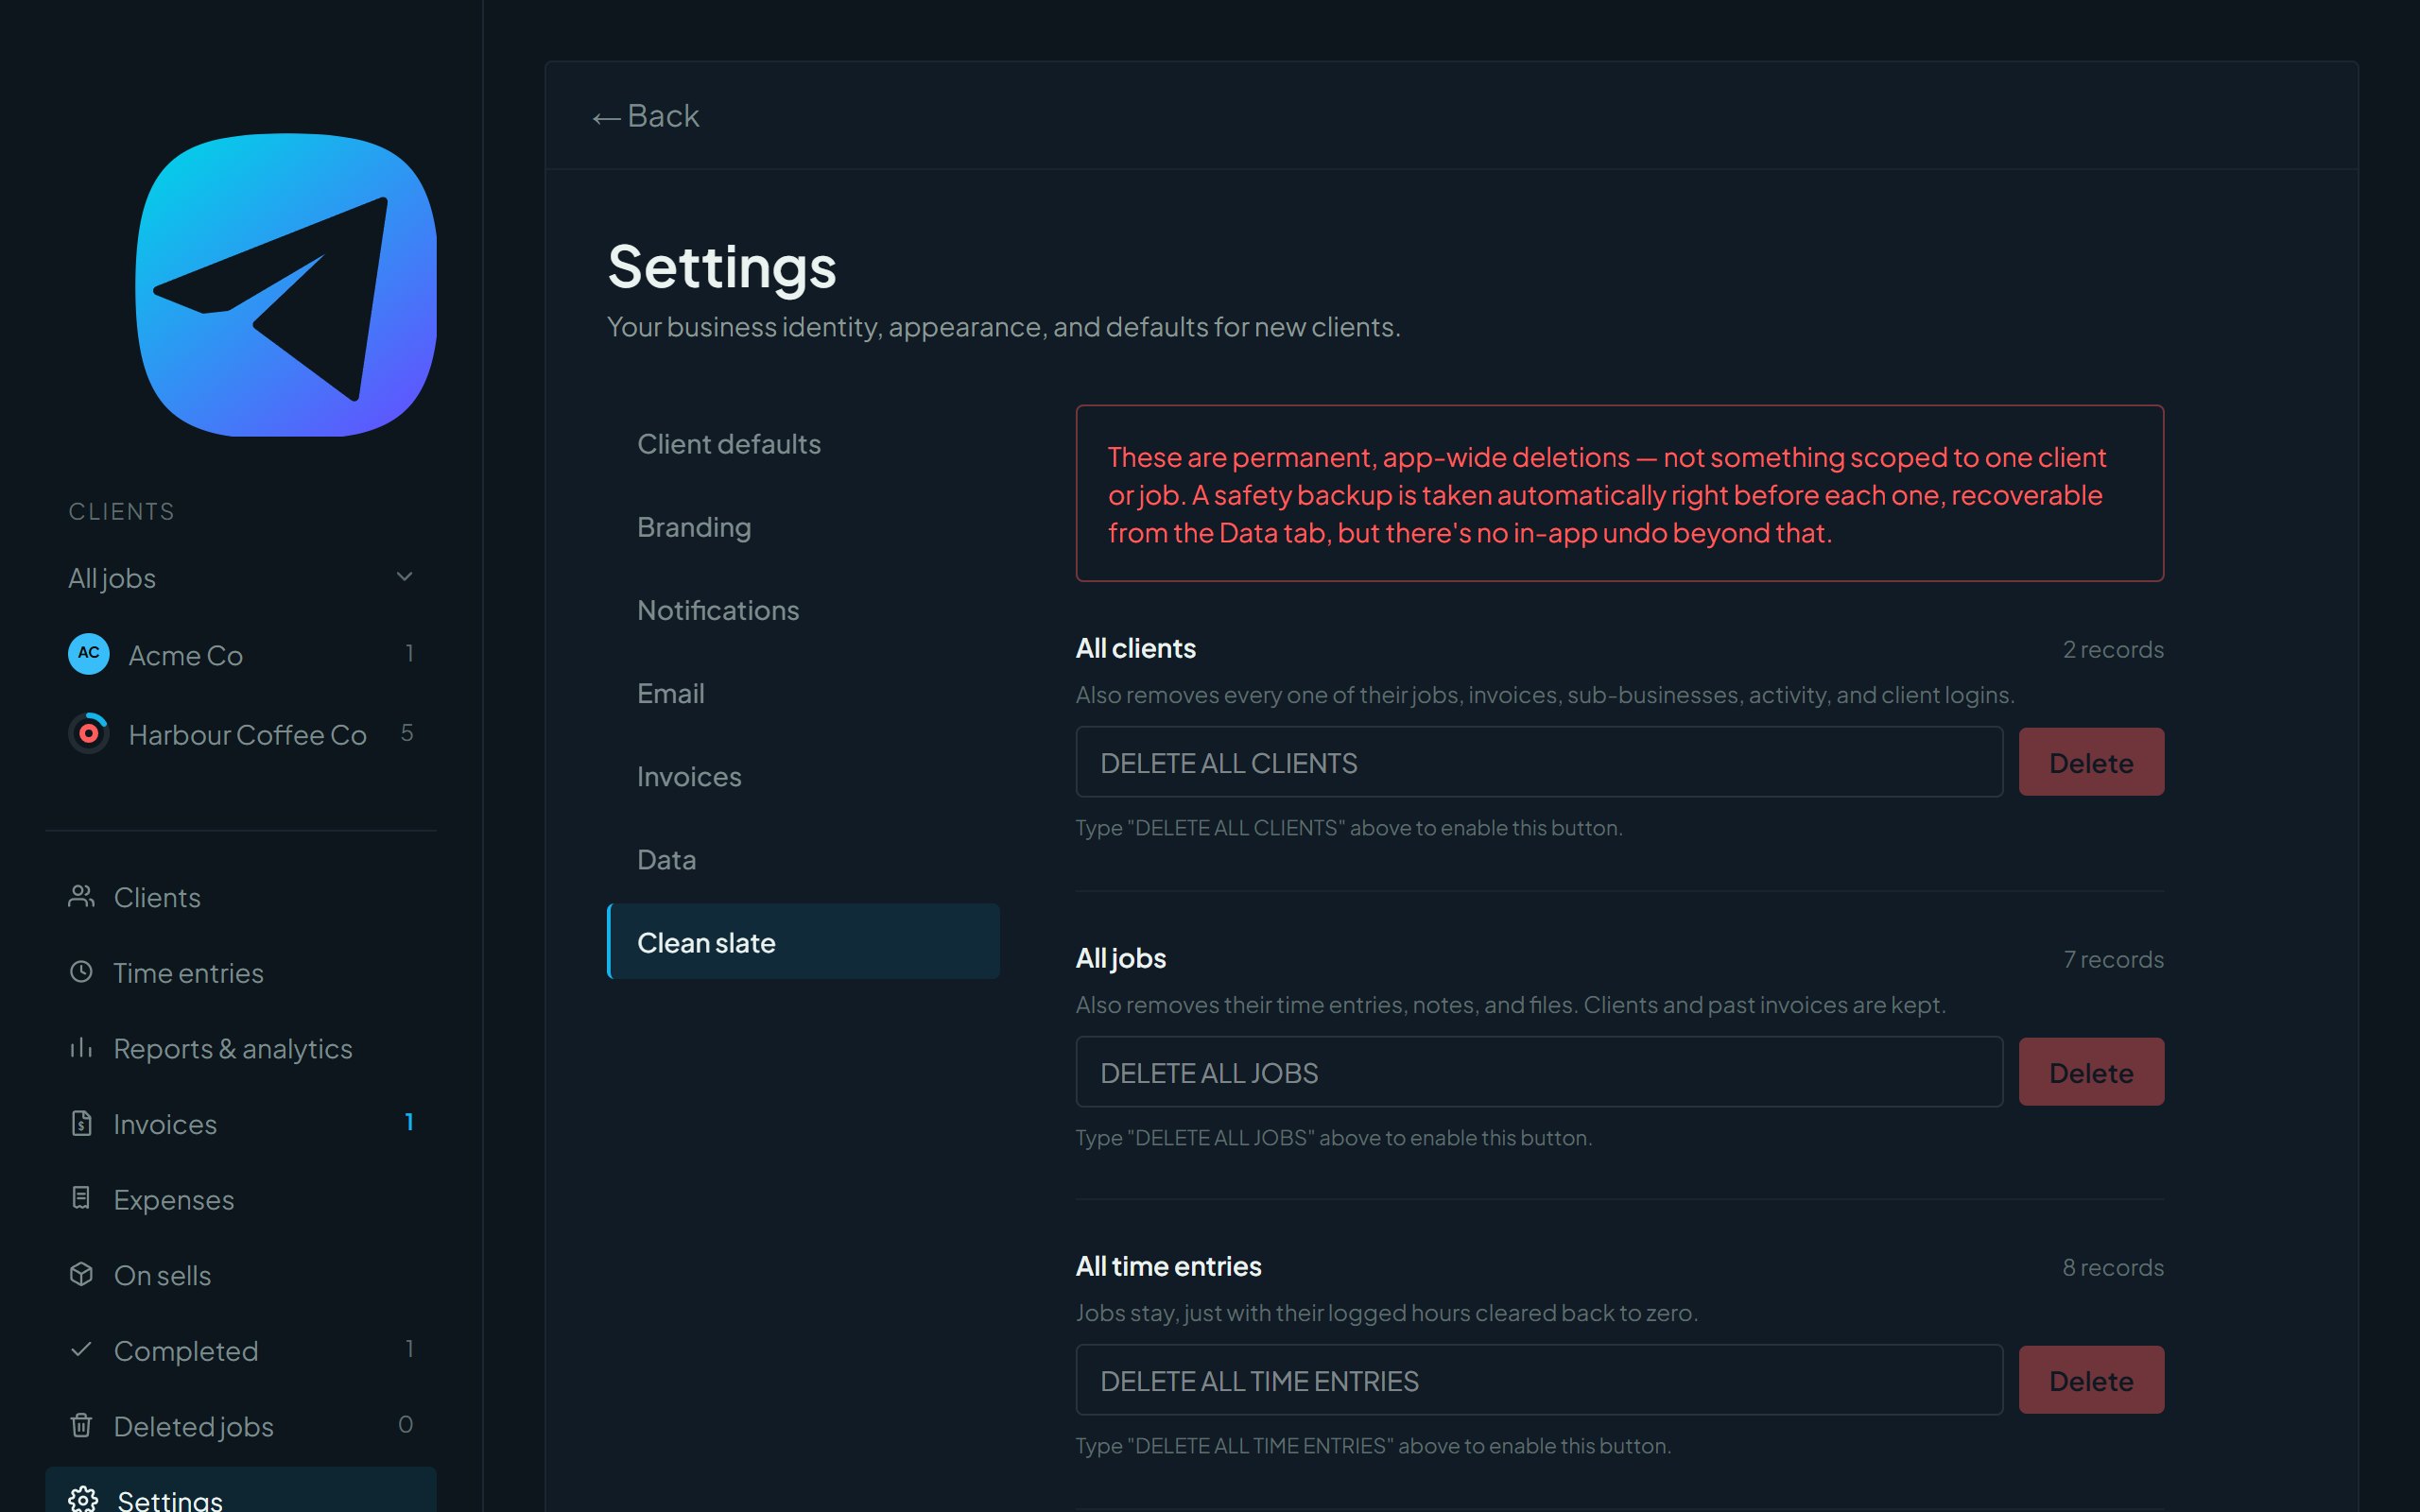Click the Settings page heading
Screen dimensions: 2420x1512
722,267
